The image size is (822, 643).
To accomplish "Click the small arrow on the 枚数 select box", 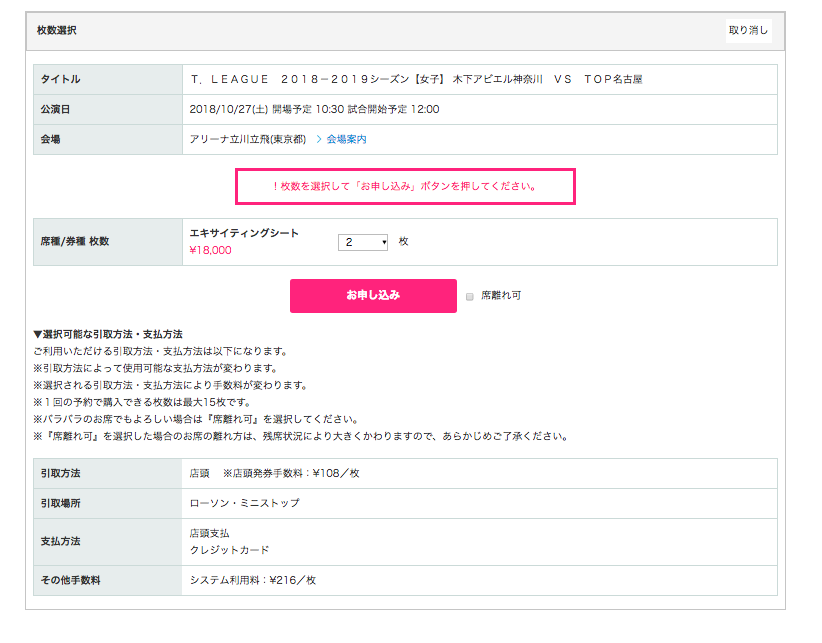I will [384, 242].
